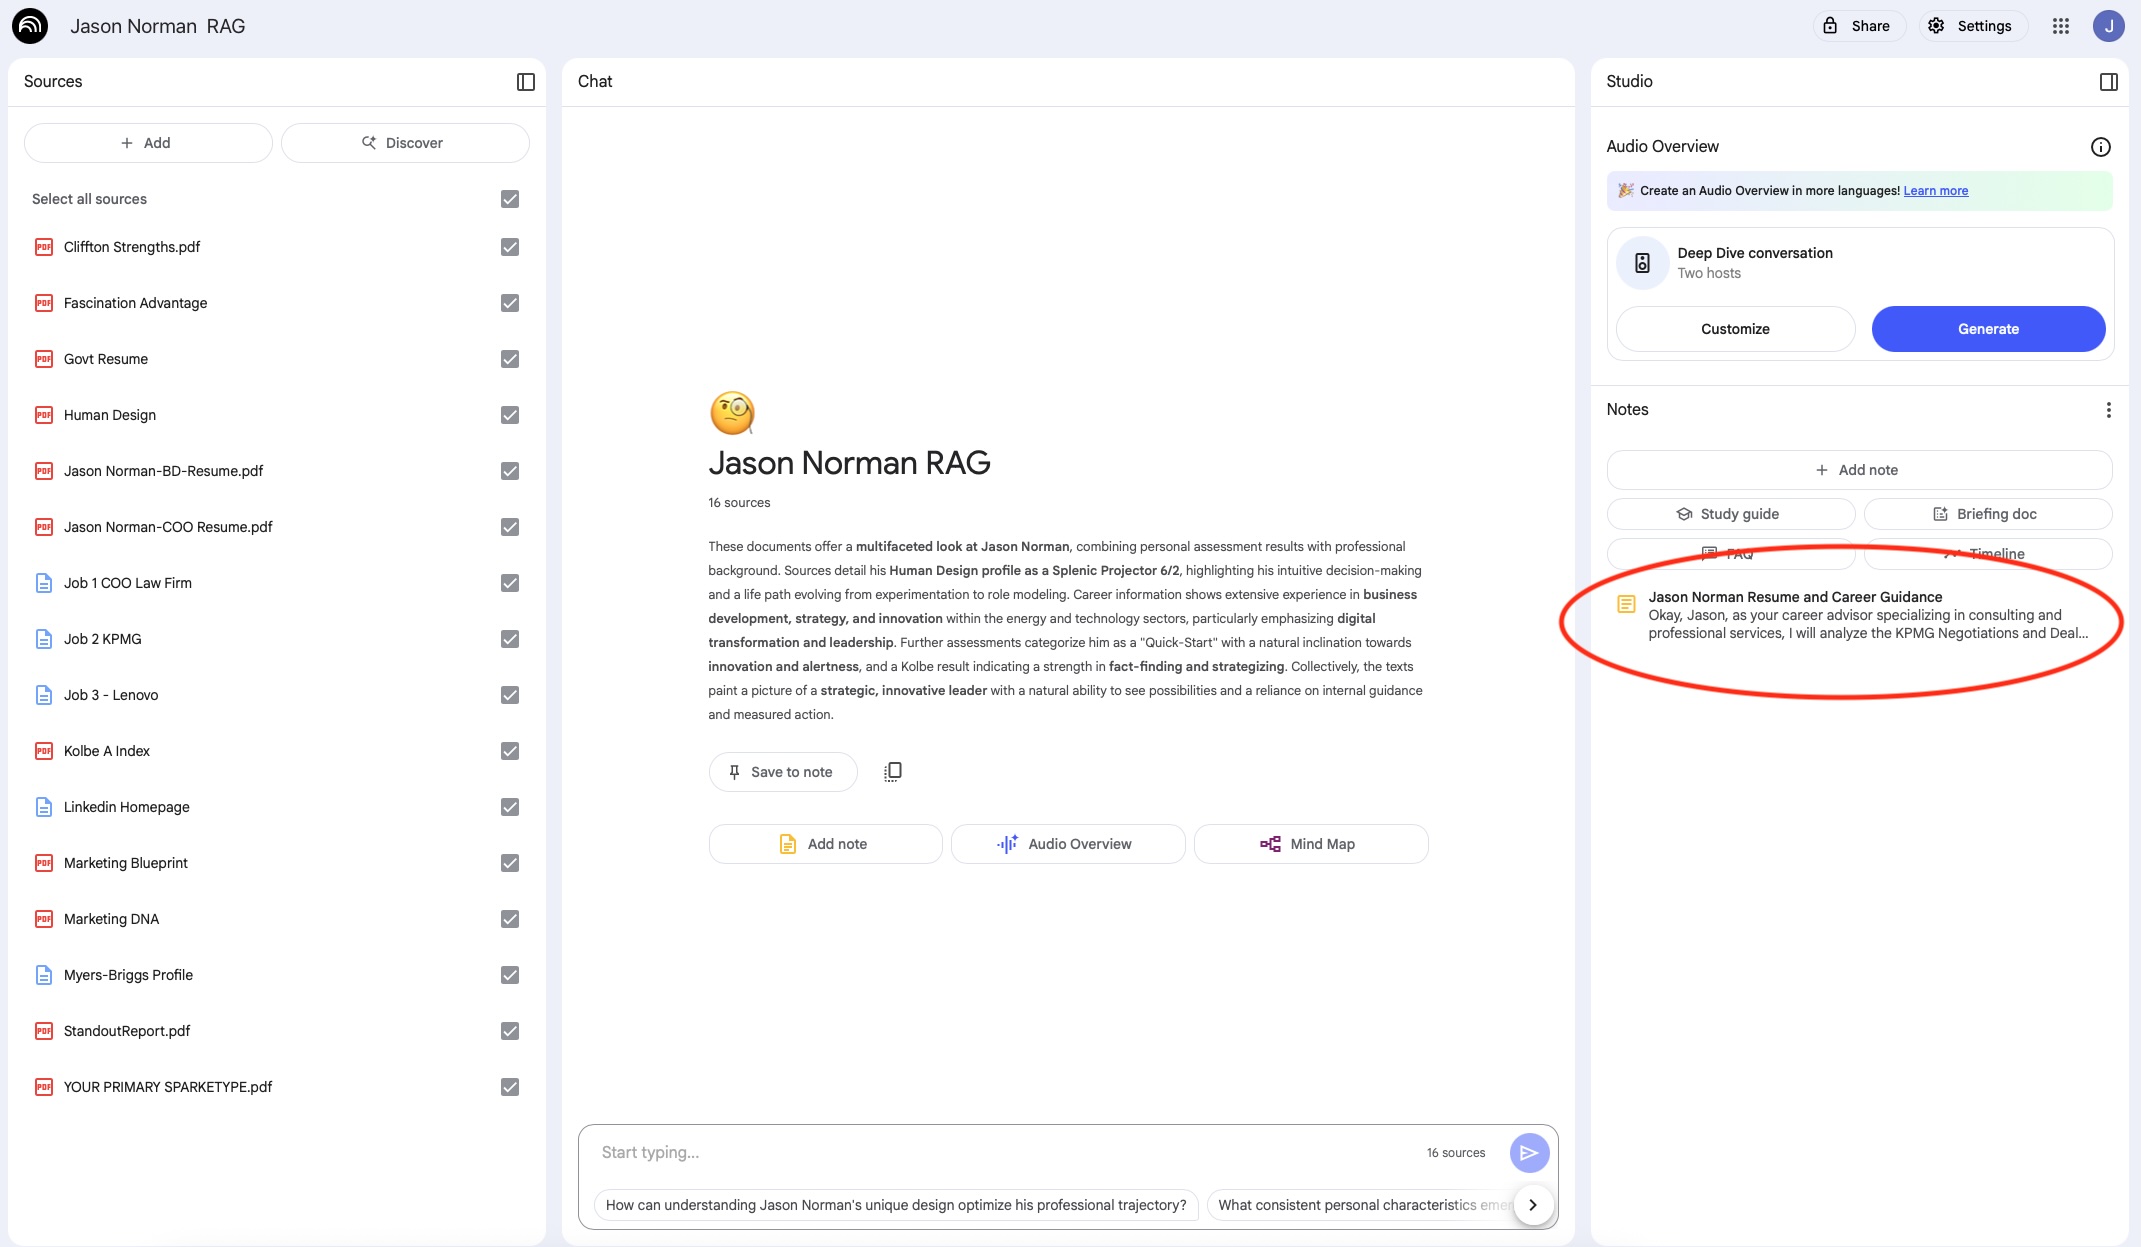Click Discover sources button
This screenshot has height=1247, width=2141.
click(x=404, y=143)
